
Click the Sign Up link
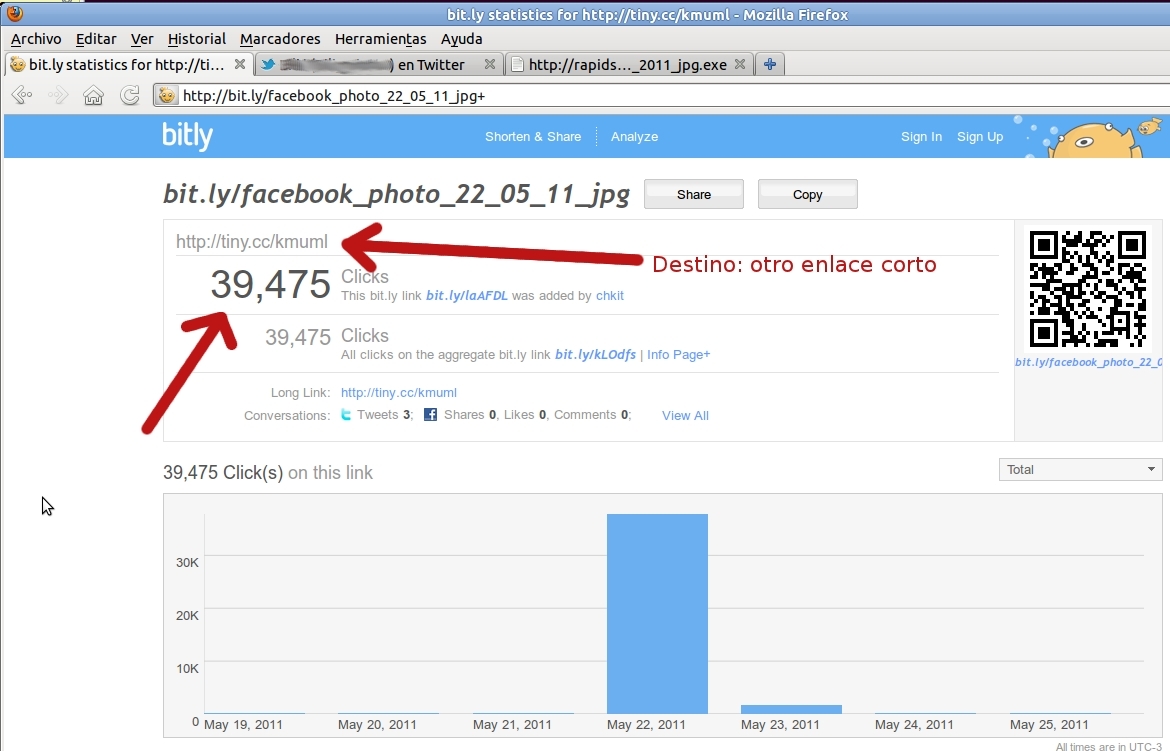click(980, 137)
